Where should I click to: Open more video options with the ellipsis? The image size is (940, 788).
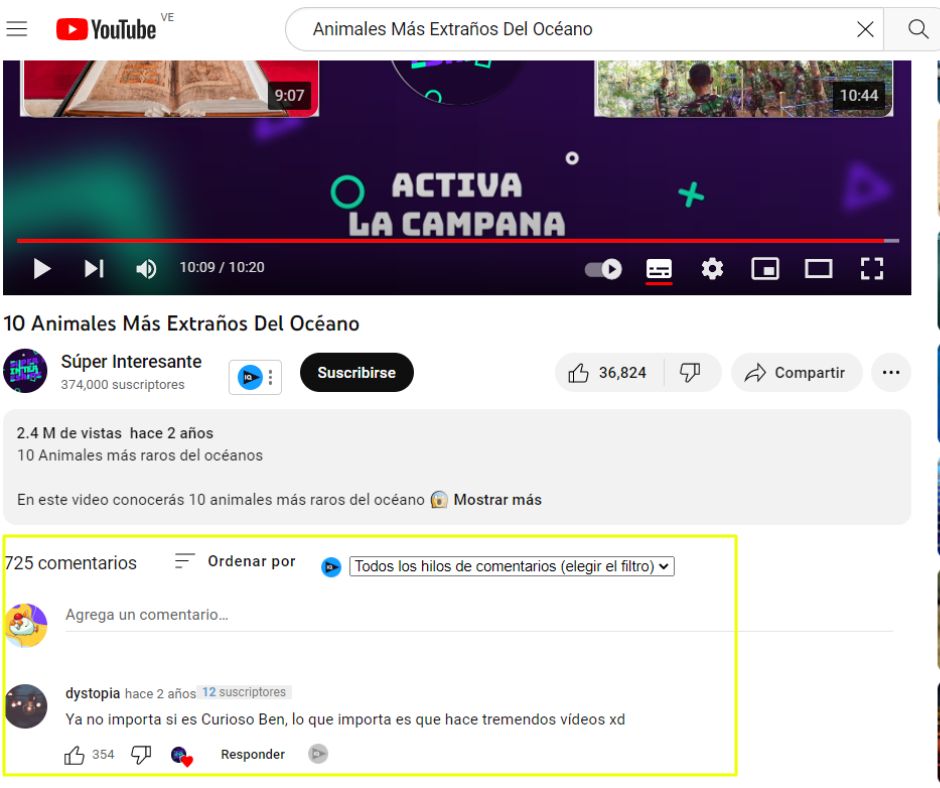click(891, 372)
